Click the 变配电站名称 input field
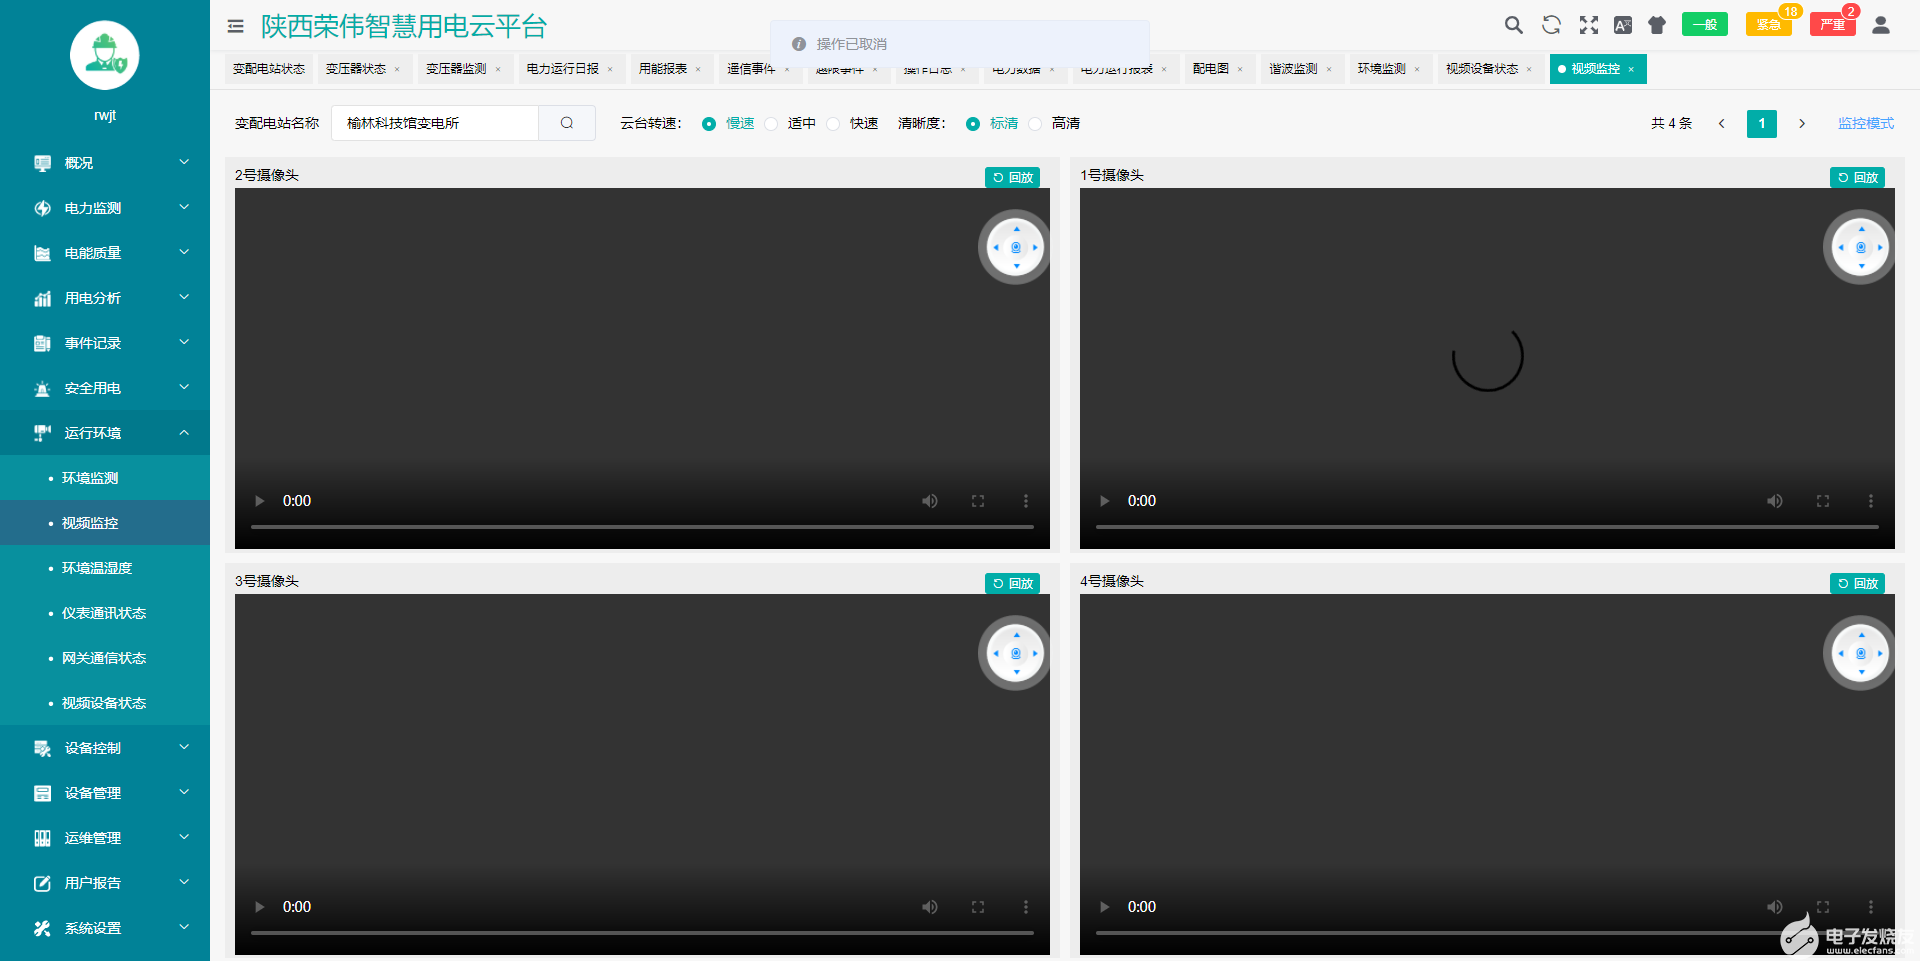The width and height of the screenshot is (1920, 961). (435, 123)
